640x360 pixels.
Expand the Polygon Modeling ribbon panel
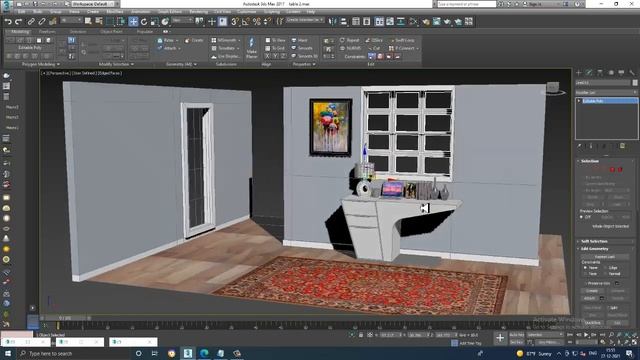(x=41, y=64)
